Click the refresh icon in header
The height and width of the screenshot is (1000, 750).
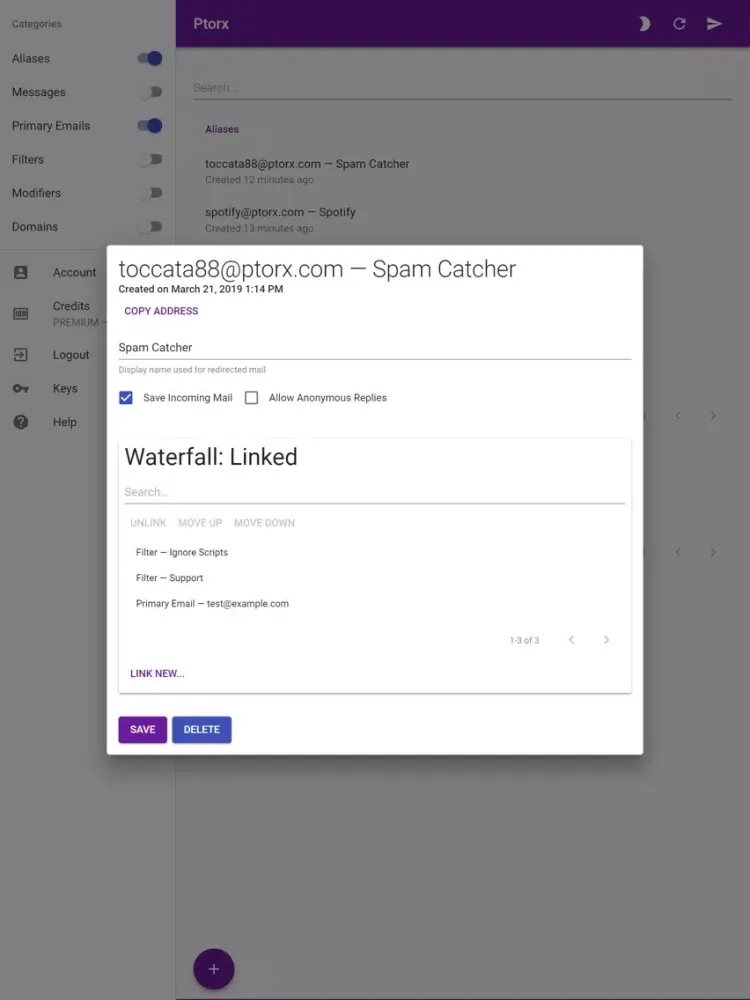click(x=679, y=24)
